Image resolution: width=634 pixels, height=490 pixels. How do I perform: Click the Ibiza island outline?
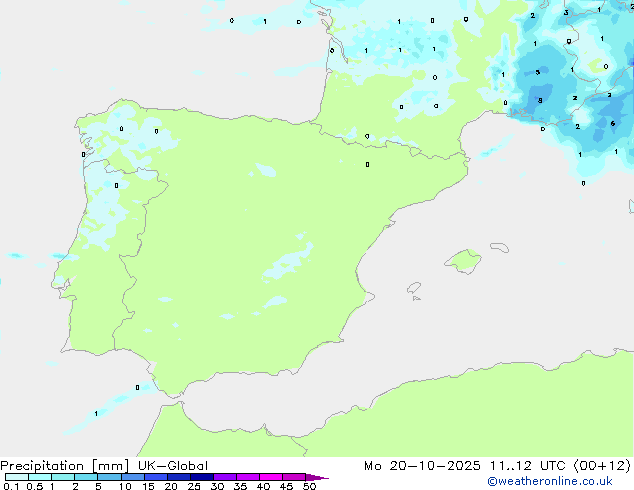click(414, 288)
